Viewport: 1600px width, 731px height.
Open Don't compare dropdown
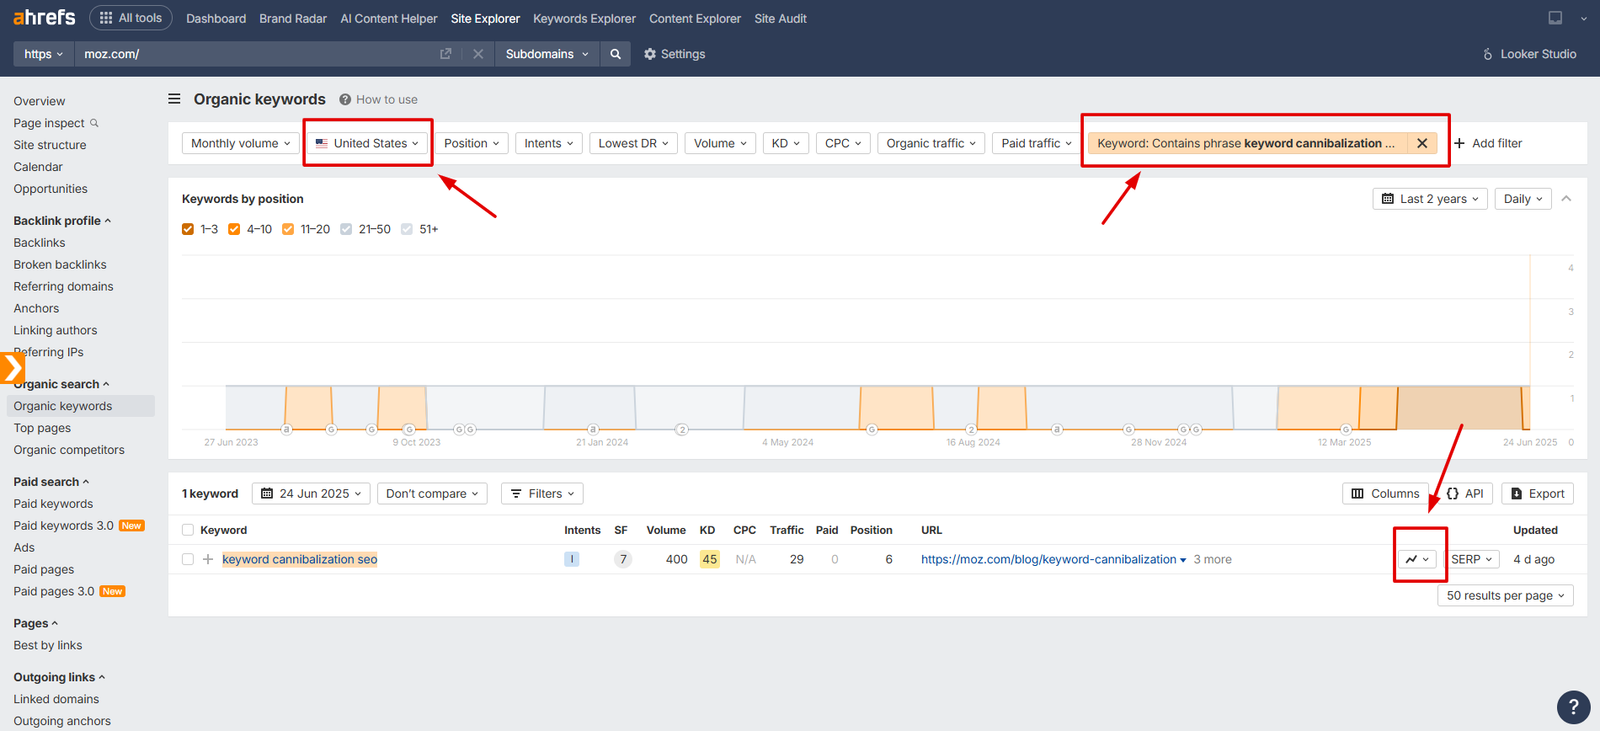pyautogui.click(x=432, y=494)
